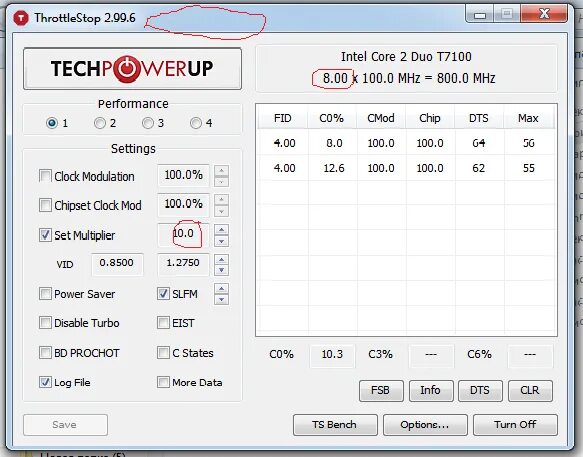
Task: Raise Set Multiplier with up arrow
Action: [222, 229]
